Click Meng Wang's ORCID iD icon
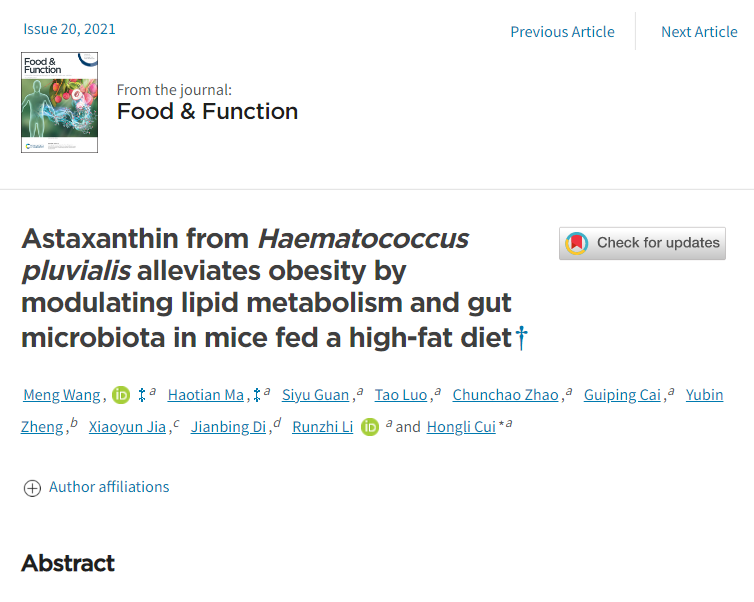The image size is (754, 602). tap(121, 395)
